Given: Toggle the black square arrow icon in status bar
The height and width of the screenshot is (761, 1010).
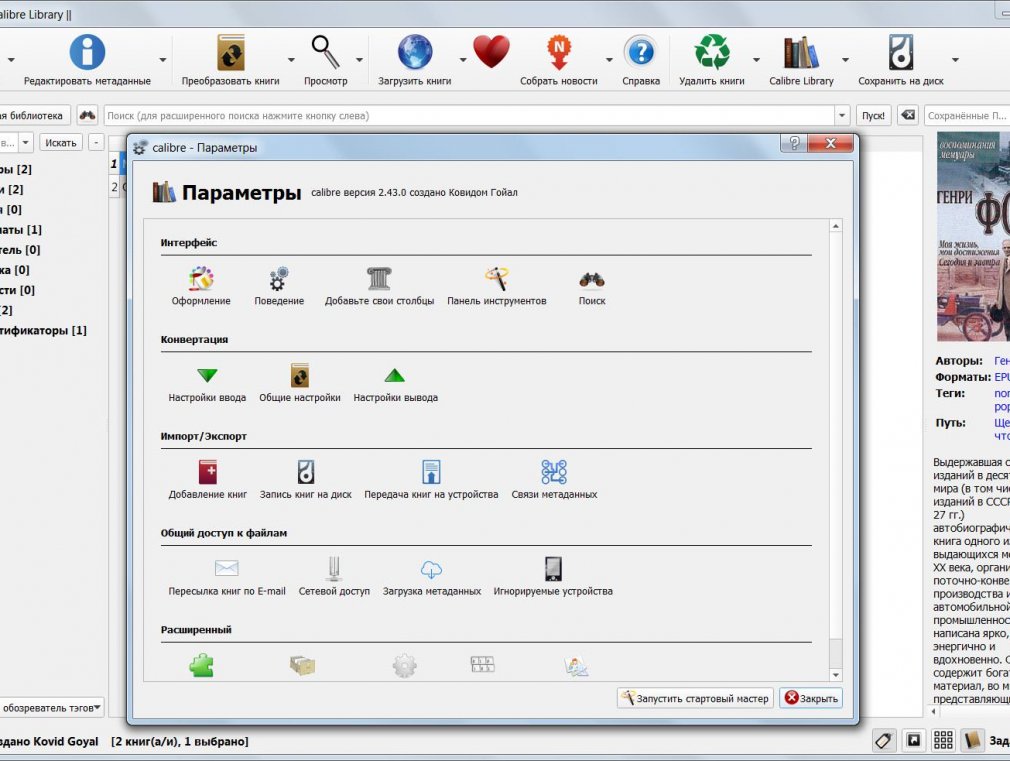Looking at the screenshot, I should [913, 740].
